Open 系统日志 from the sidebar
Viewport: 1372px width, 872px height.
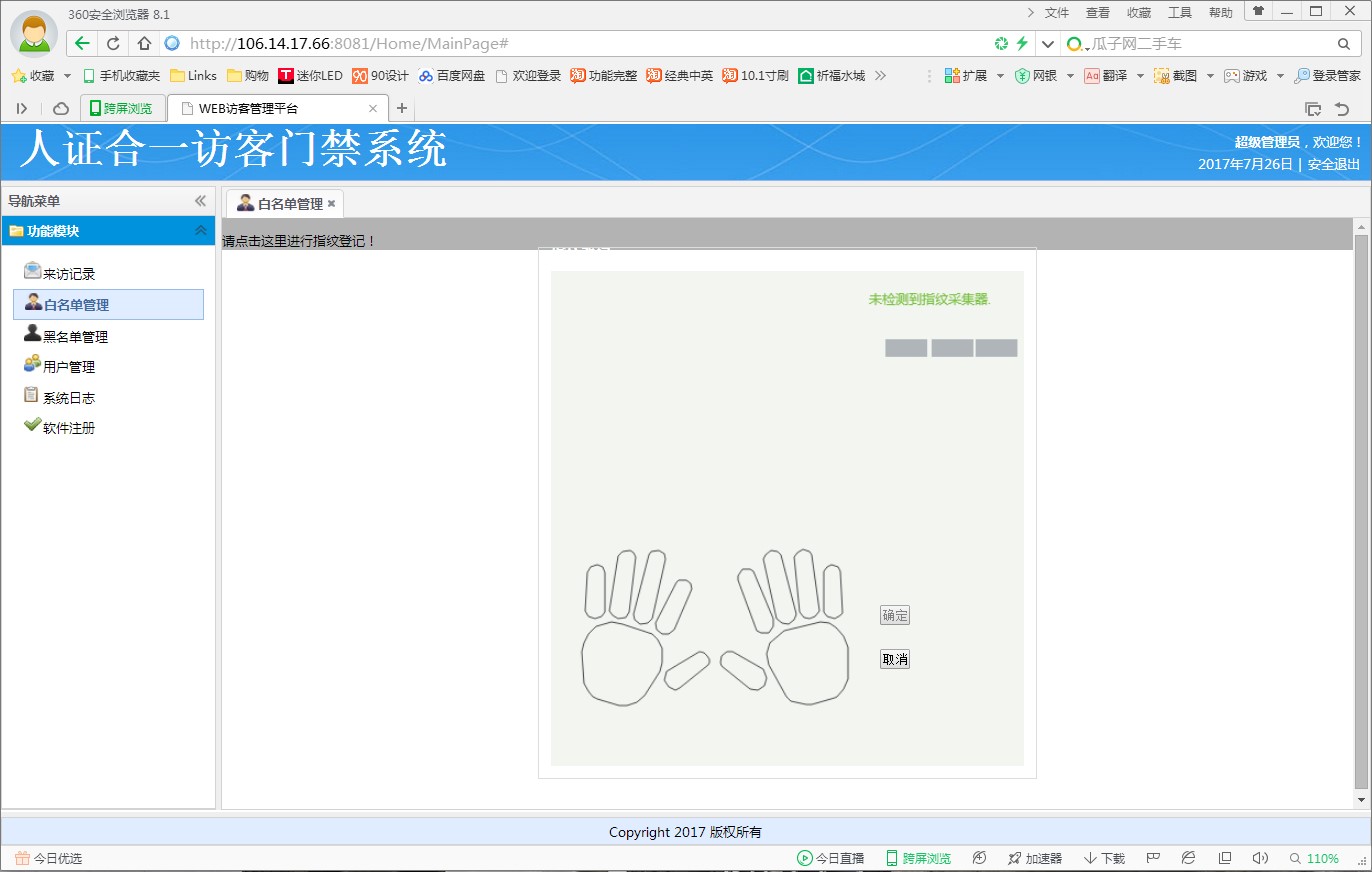click(x=68, y=398)
